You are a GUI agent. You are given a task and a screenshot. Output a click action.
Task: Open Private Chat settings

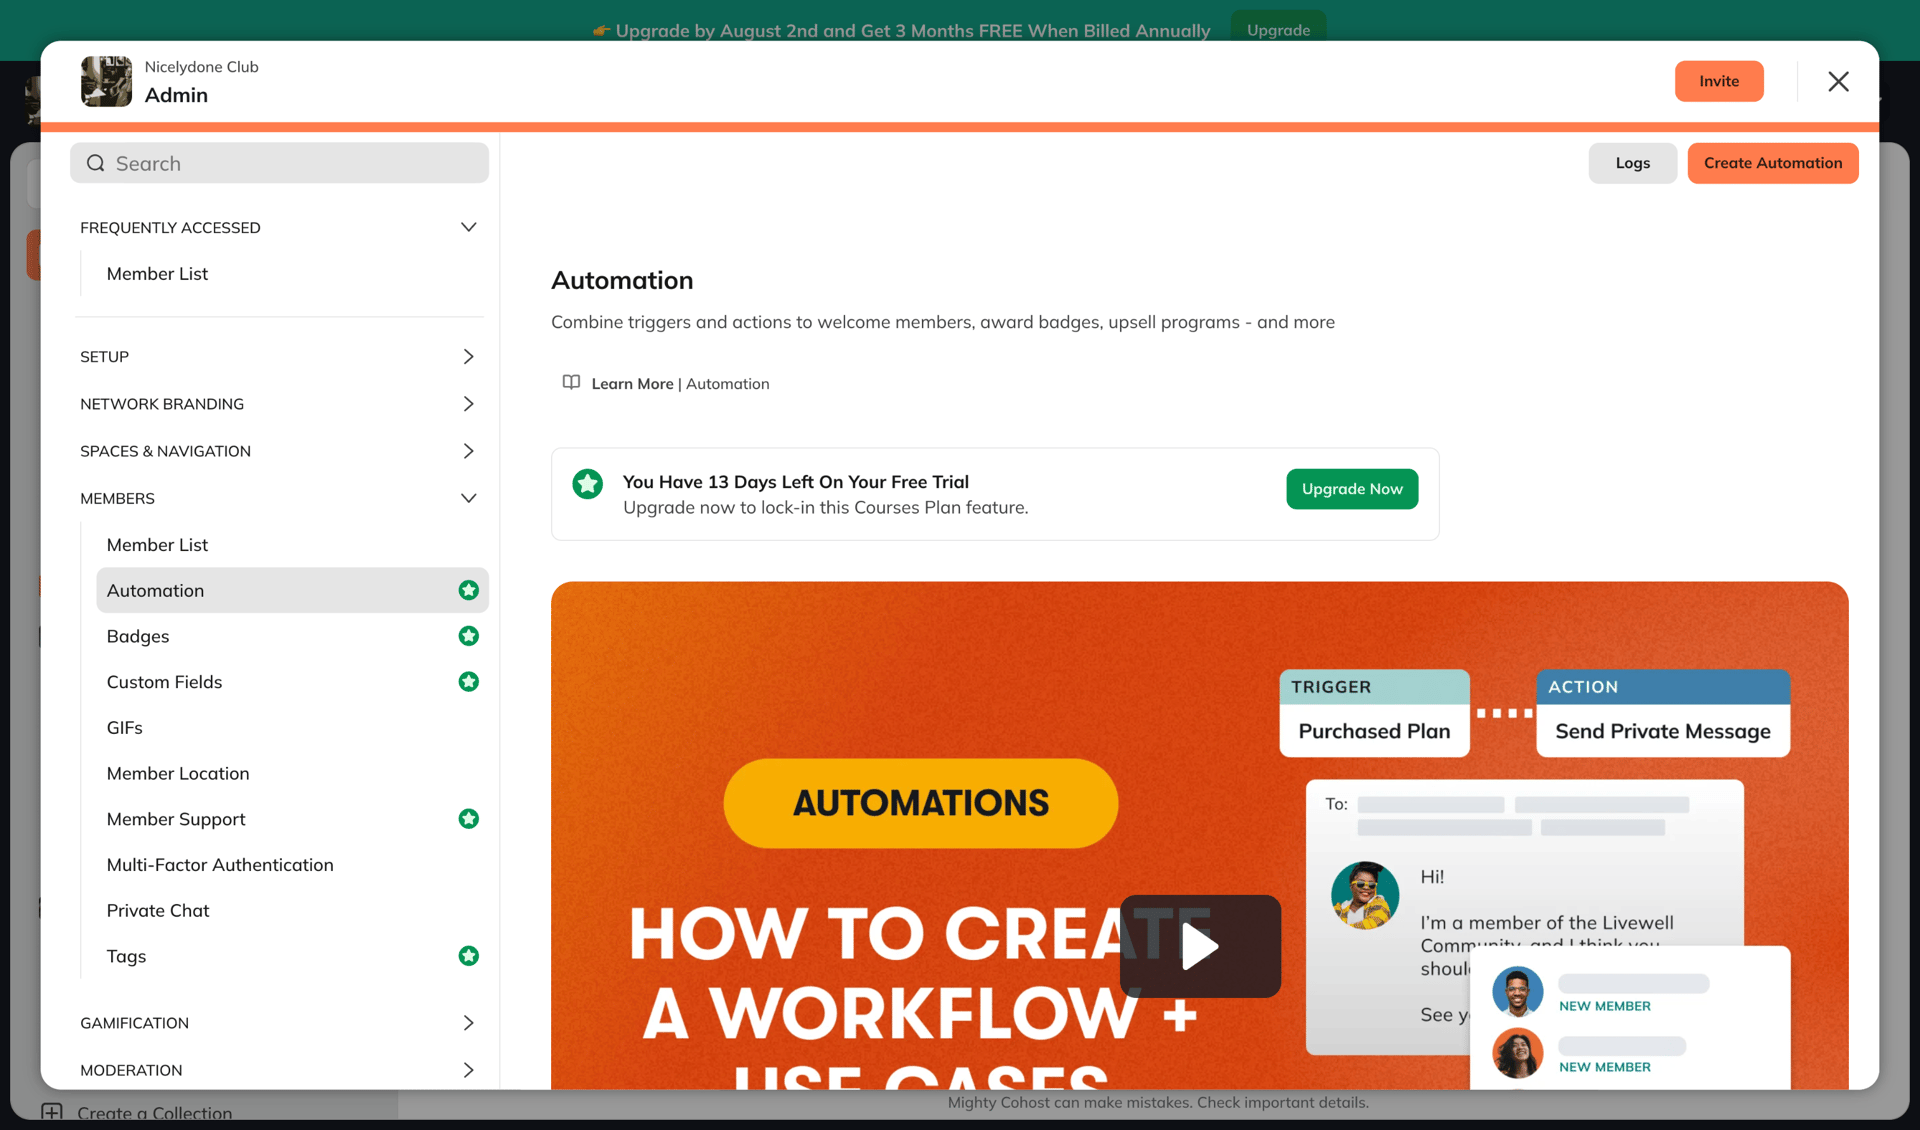158,910
